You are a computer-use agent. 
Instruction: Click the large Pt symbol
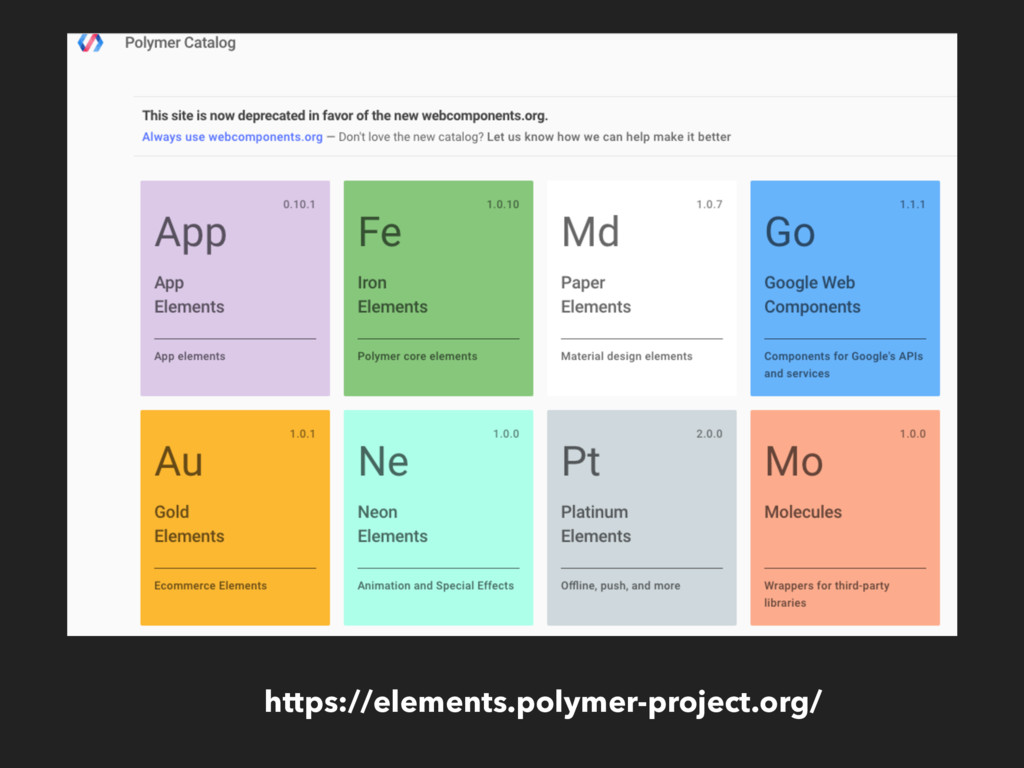coord(581,462)
